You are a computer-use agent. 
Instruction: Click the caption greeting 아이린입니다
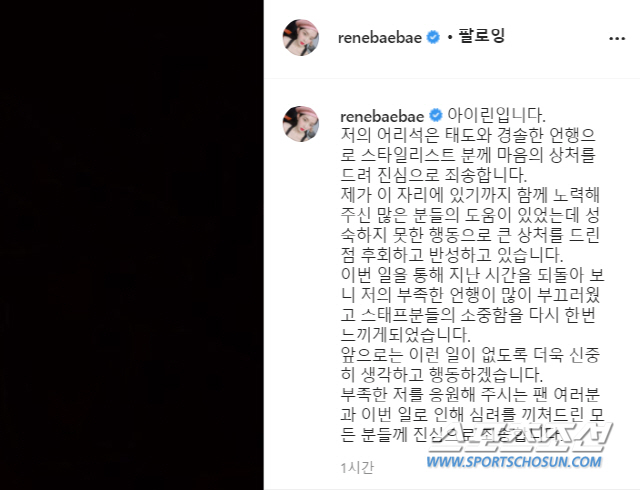[496, 116]
